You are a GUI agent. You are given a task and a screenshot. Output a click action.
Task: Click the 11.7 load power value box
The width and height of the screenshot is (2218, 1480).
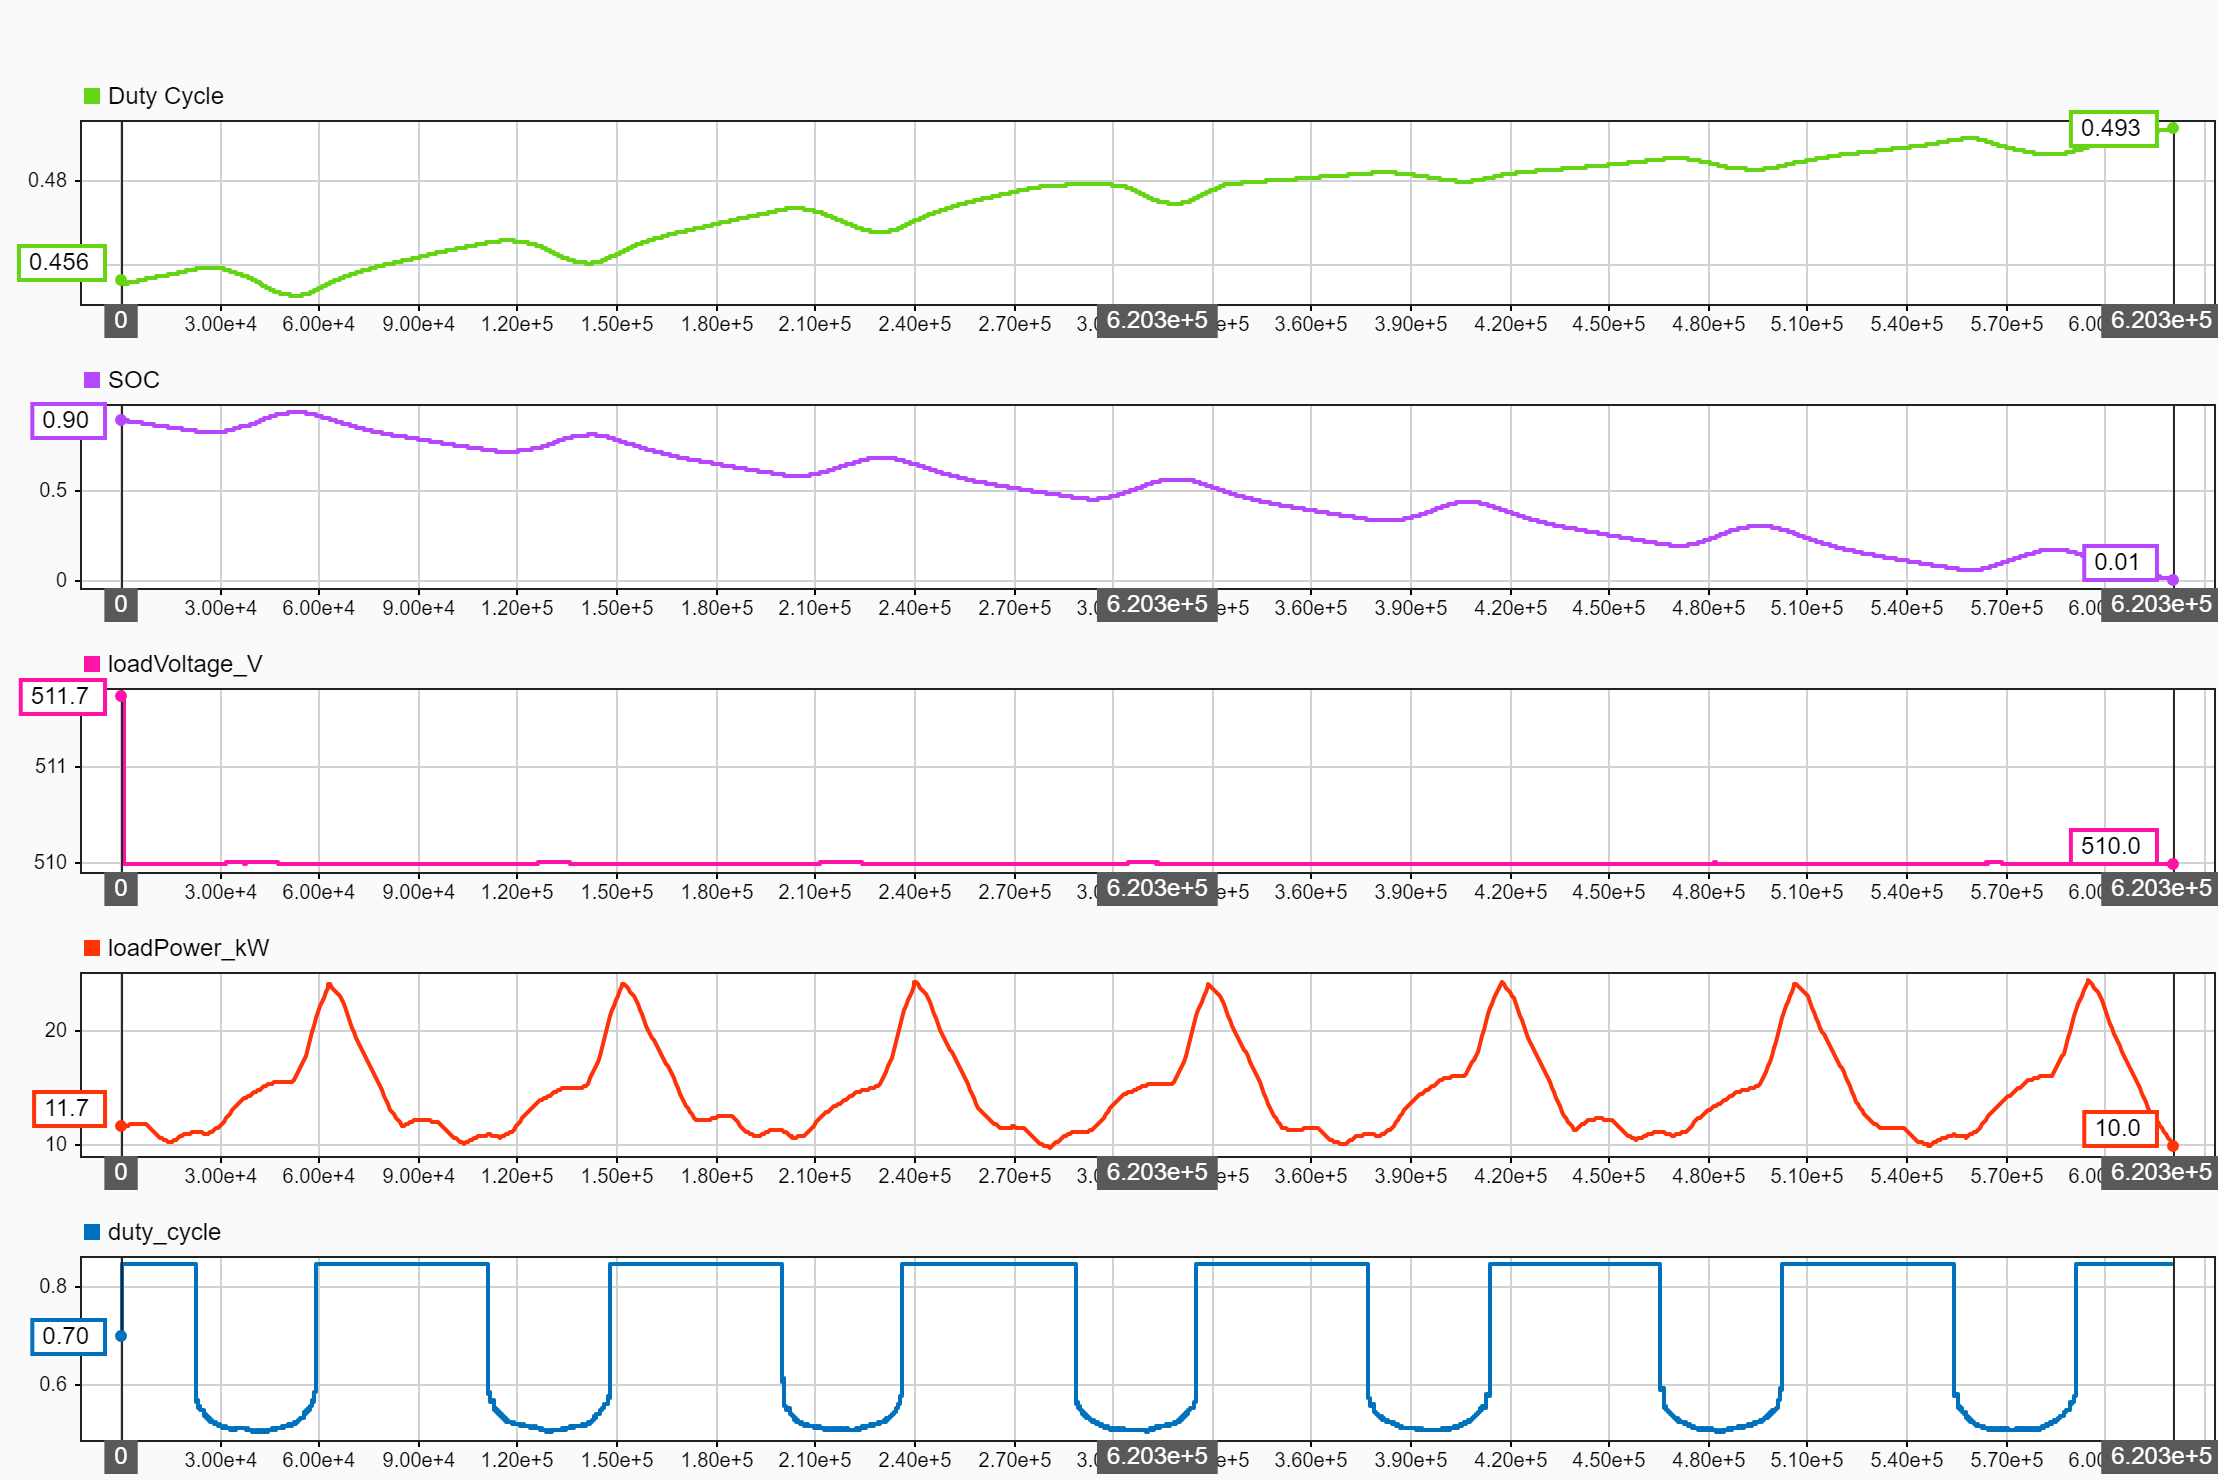(x=69, y=1108)
